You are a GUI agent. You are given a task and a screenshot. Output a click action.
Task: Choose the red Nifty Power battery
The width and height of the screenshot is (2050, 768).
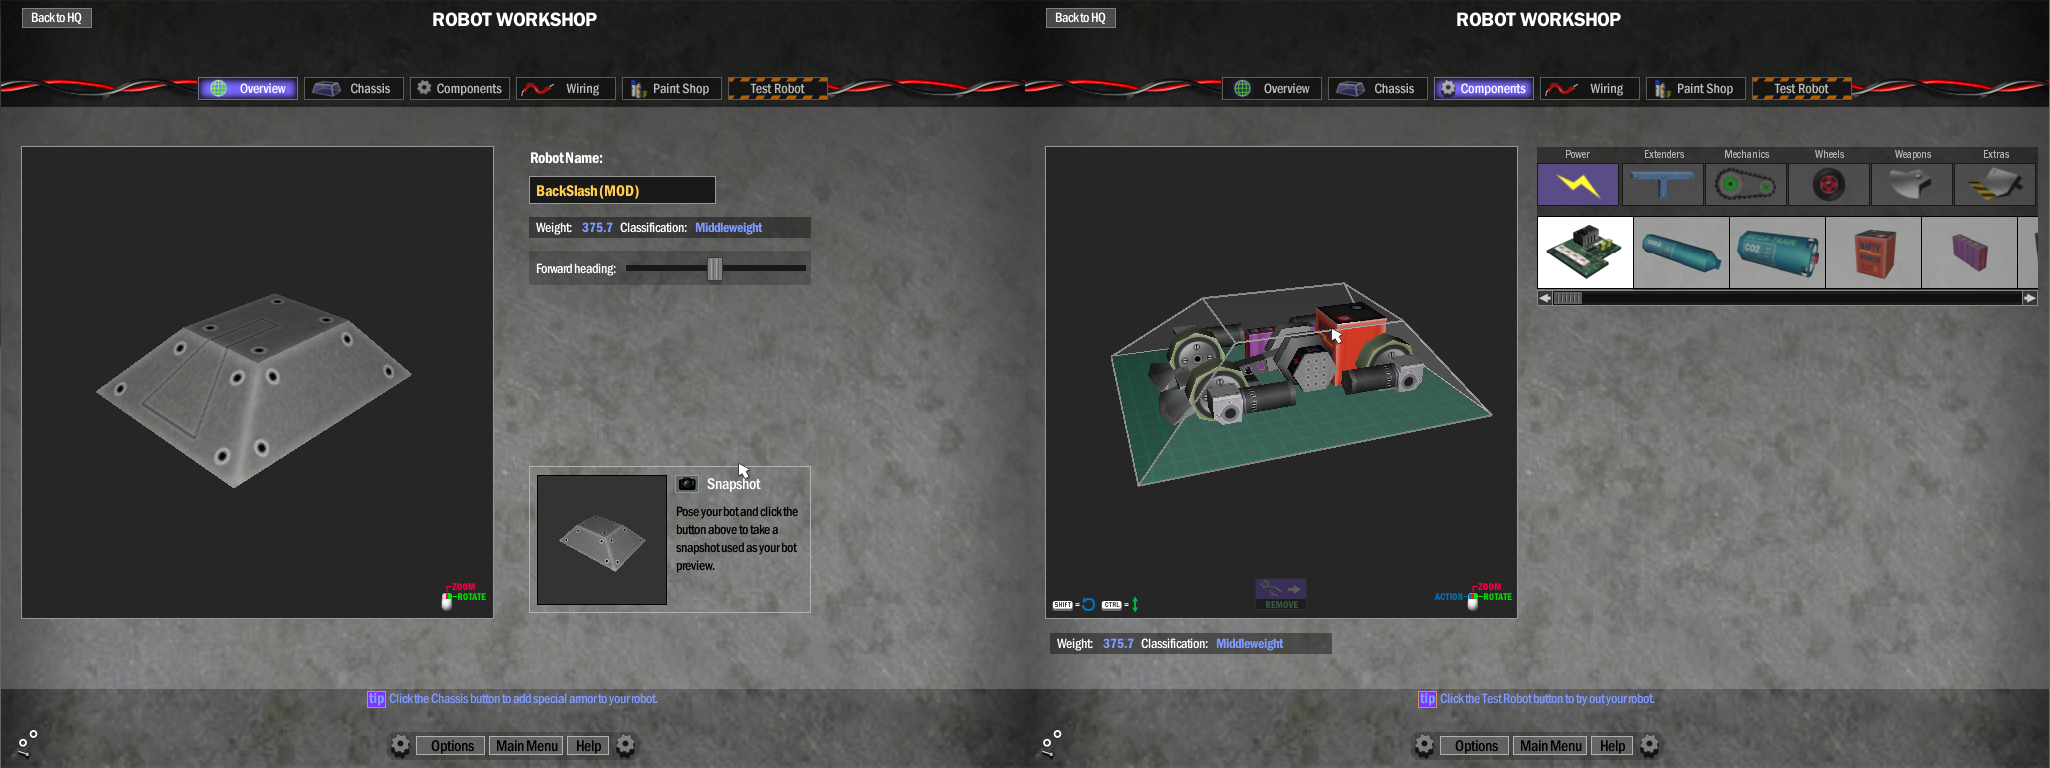pos(1873,253)
